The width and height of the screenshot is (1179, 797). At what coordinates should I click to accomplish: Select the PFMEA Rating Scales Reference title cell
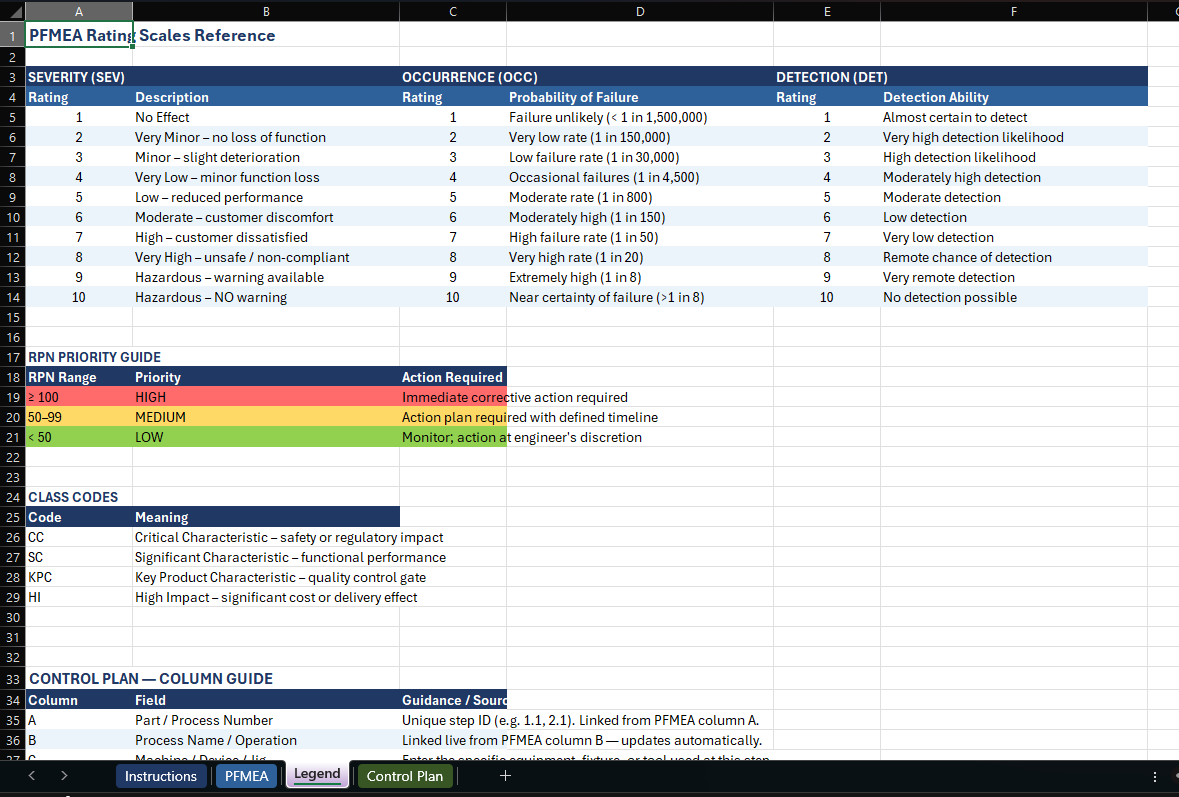tap(78, 35)
